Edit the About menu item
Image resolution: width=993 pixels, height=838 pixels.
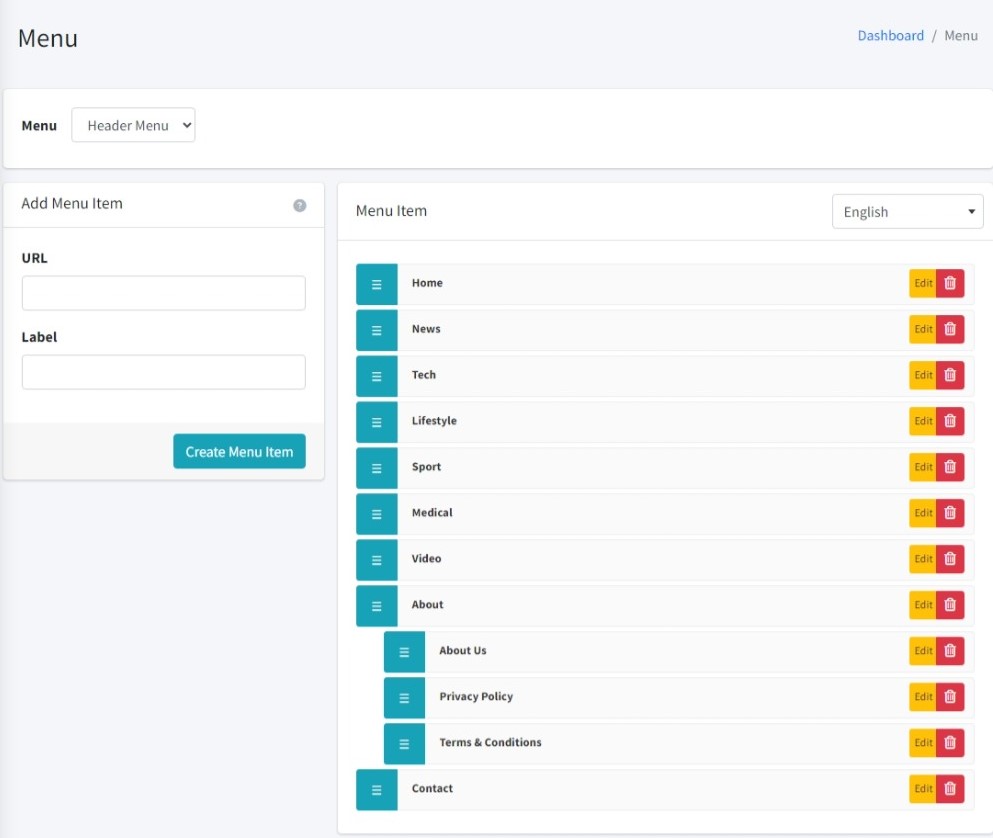(923, 605)
